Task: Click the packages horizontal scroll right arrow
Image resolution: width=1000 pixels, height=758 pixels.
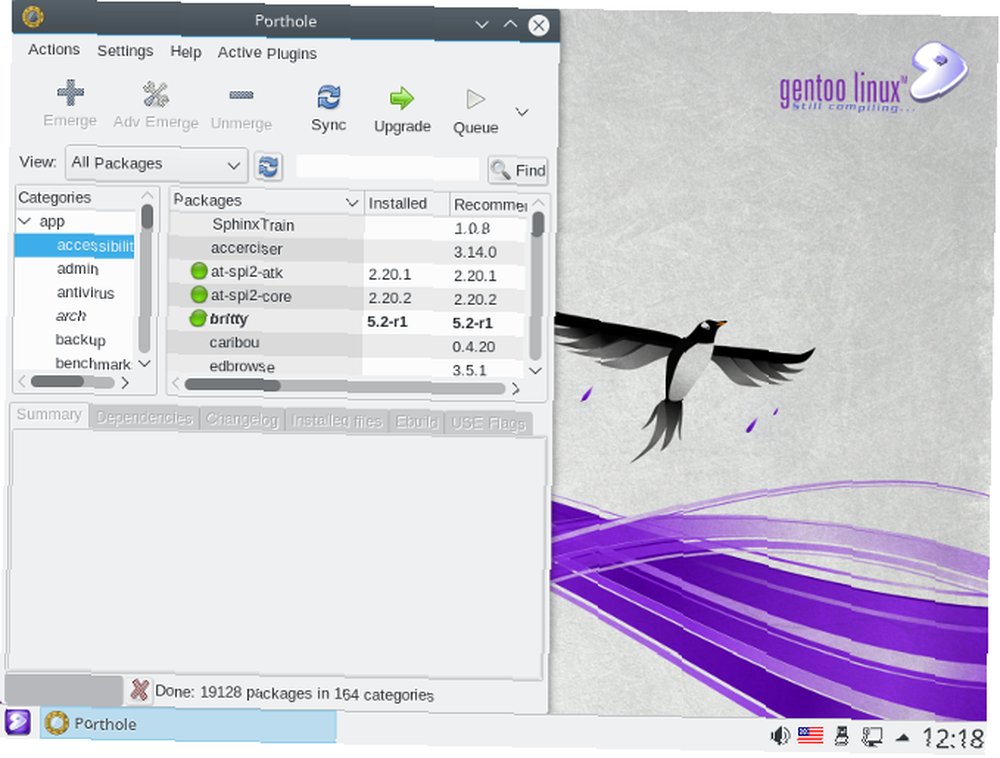Action: click(515, 388)
